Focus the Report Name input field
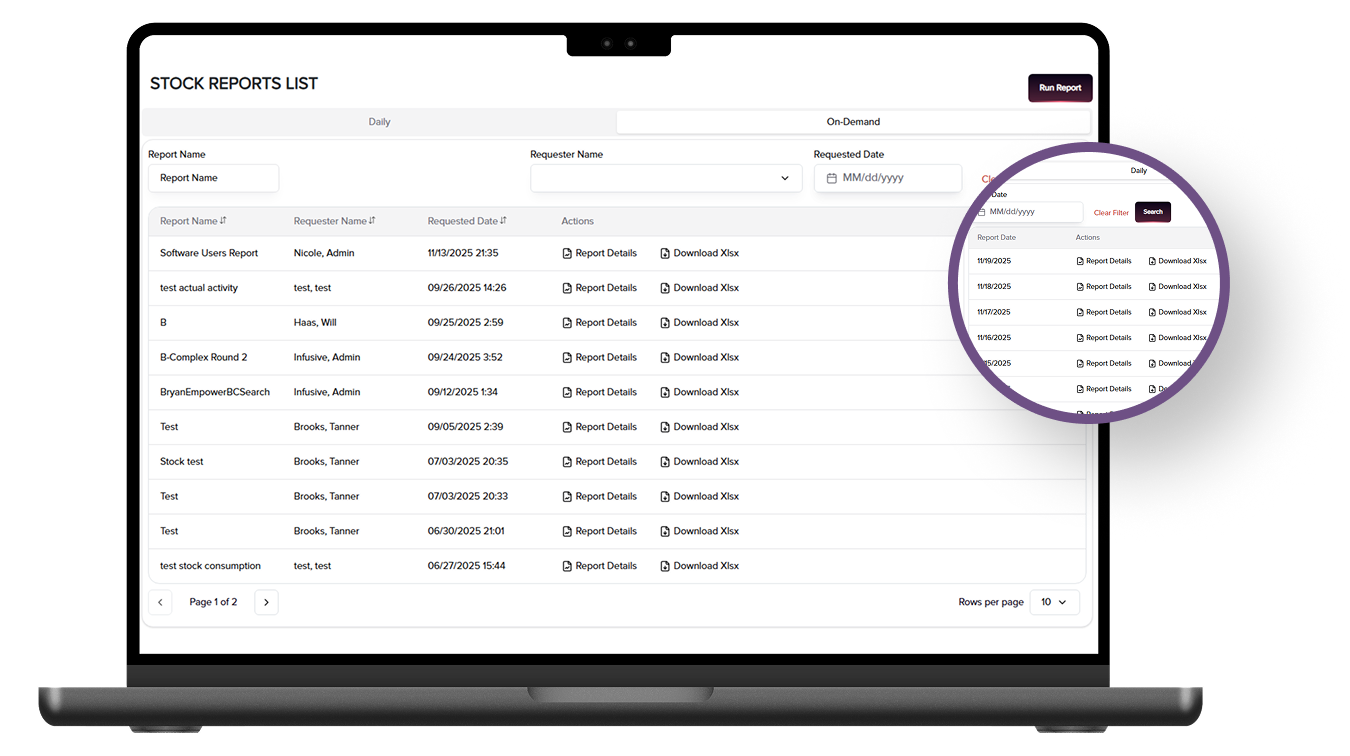This screenshot has width=1350, height=756. [x=214, y=178]
